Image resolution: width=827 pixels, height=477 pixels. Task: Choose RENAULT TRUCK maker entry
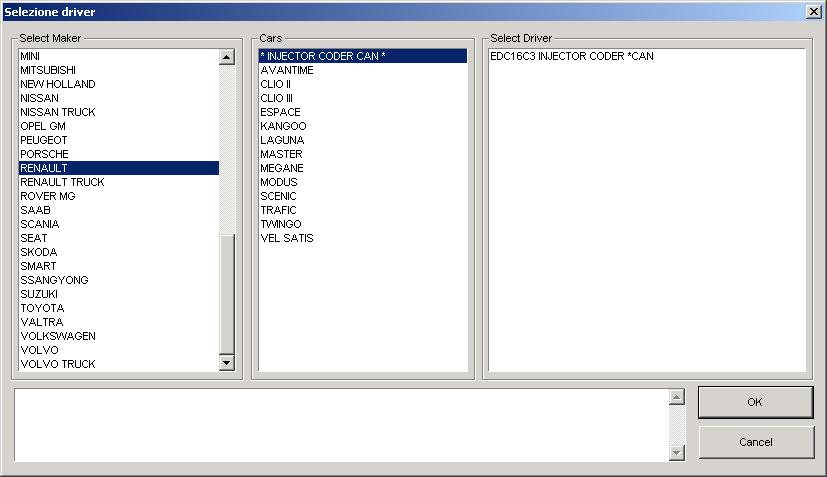pos(119,182)
